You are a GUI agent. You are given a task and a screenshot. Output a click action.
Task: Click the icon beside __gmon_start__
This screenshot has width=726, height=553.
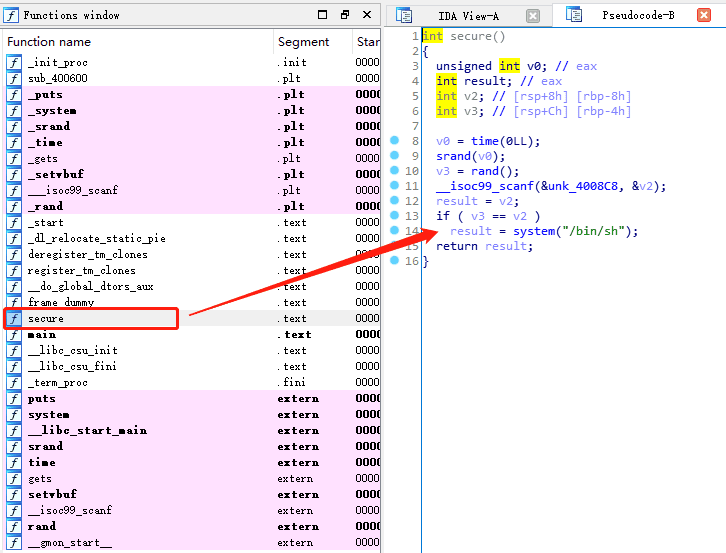14,542
